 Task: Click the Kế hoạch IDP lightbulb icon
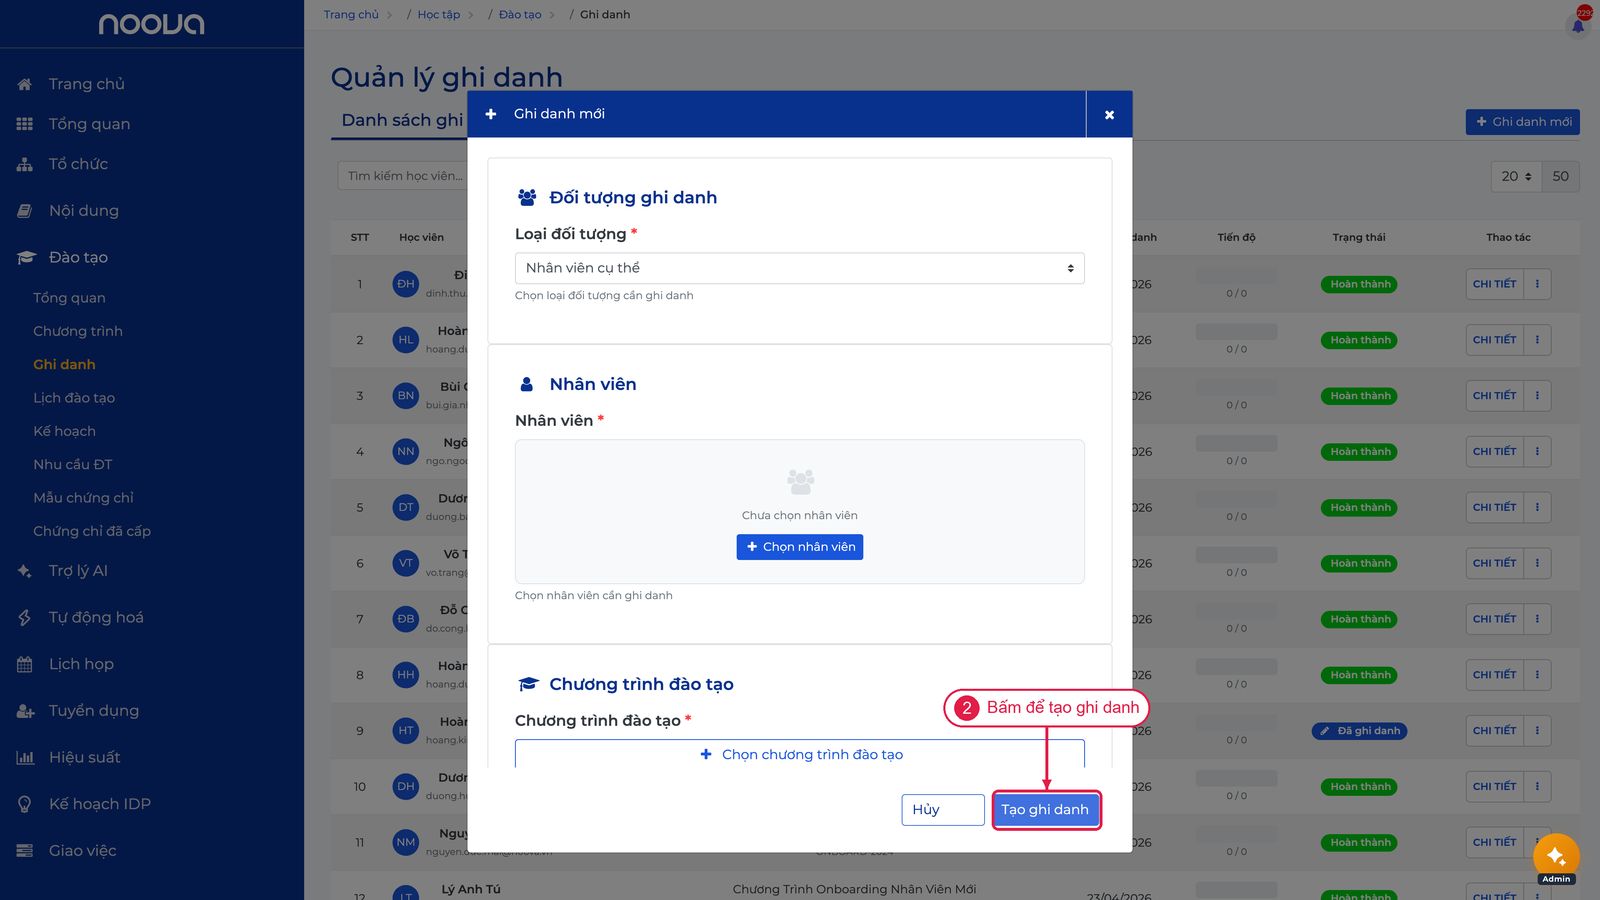25,804
